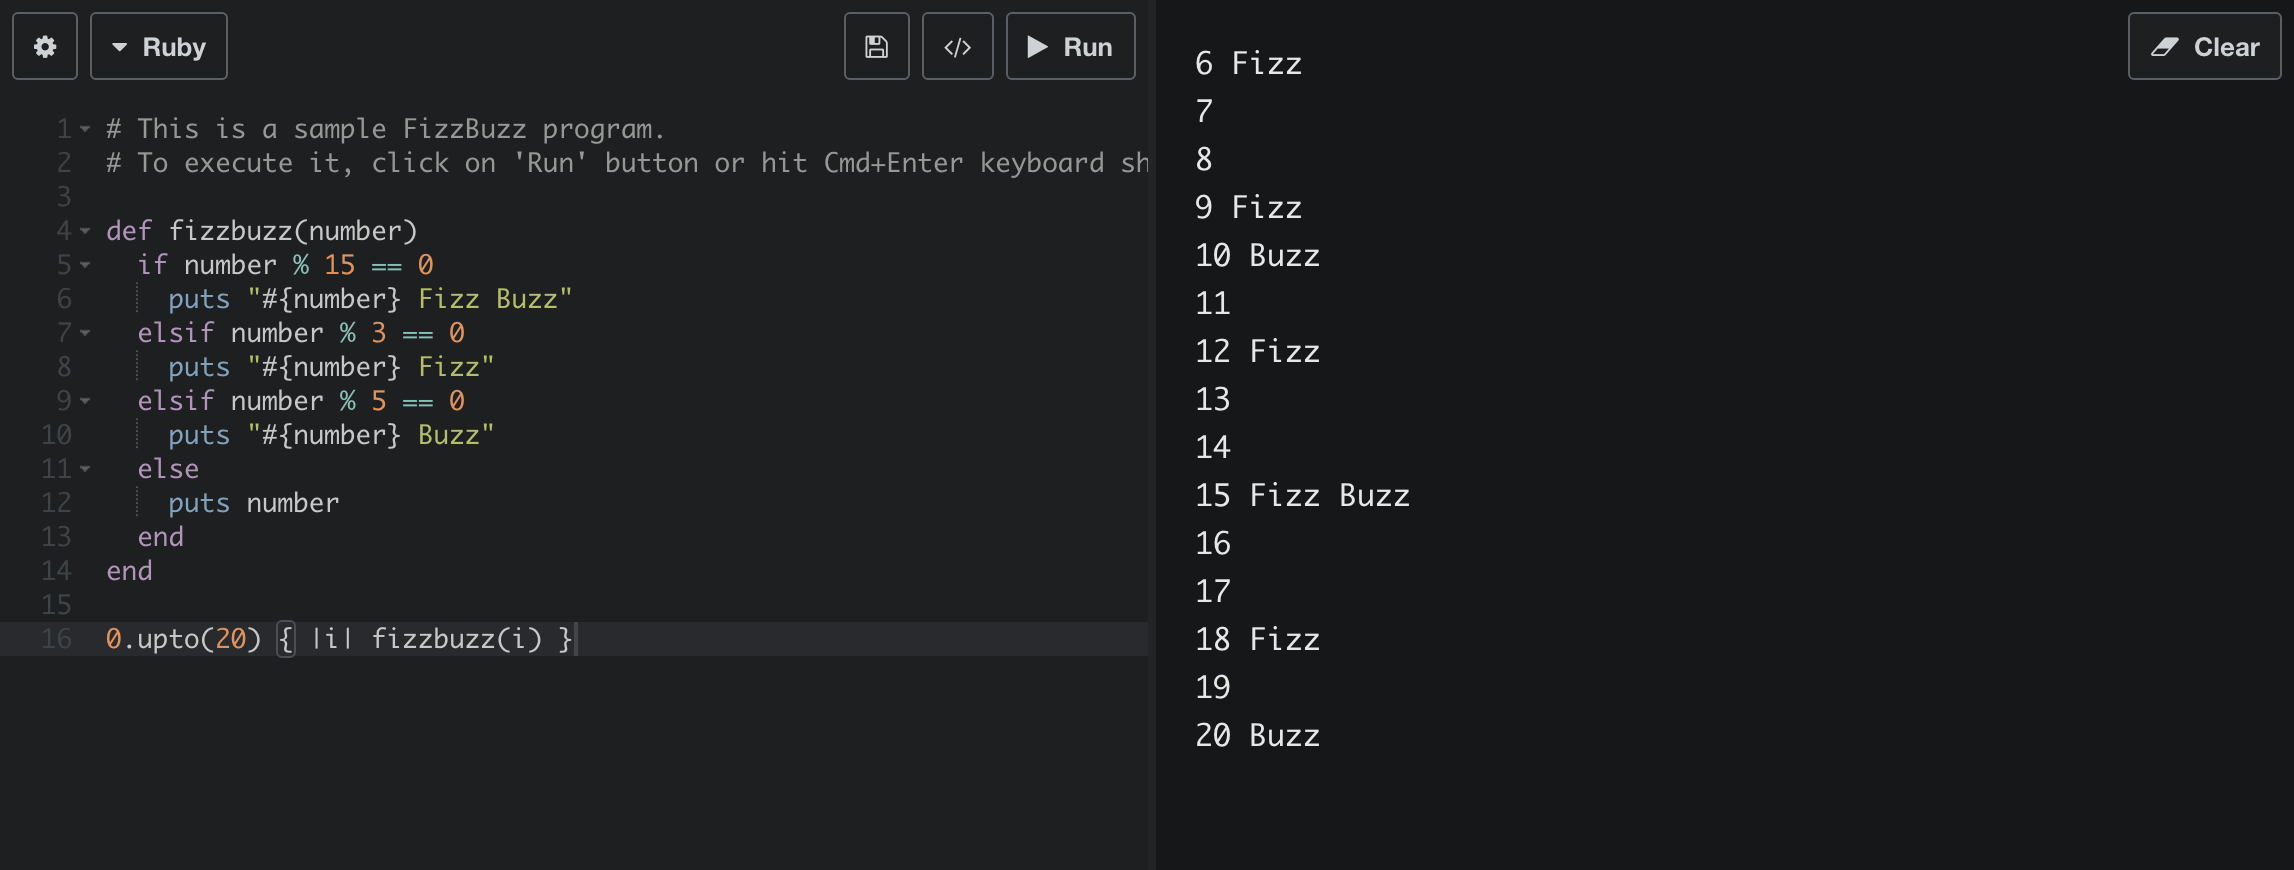Fold the elsif block arrow on line 7
This screenshot has width=2294, height=870.
[x=85, y=333]
